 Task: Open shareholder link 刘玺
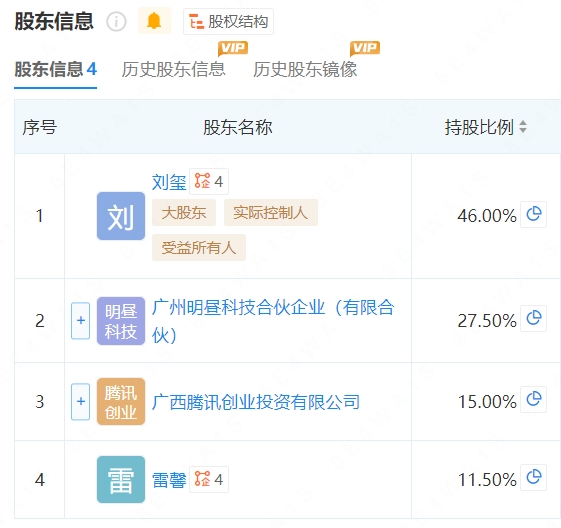pyautogui.click(x=169, y=182)
